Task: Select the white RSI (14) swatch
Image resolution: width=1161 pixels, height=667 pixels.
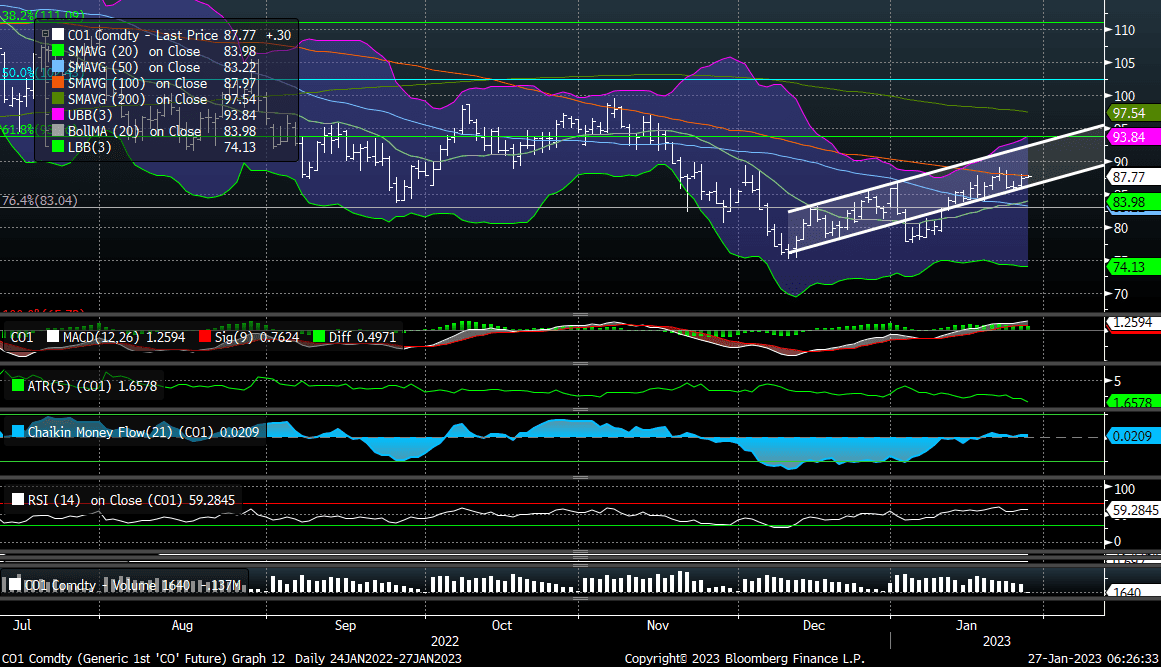Action: point(18,500)
